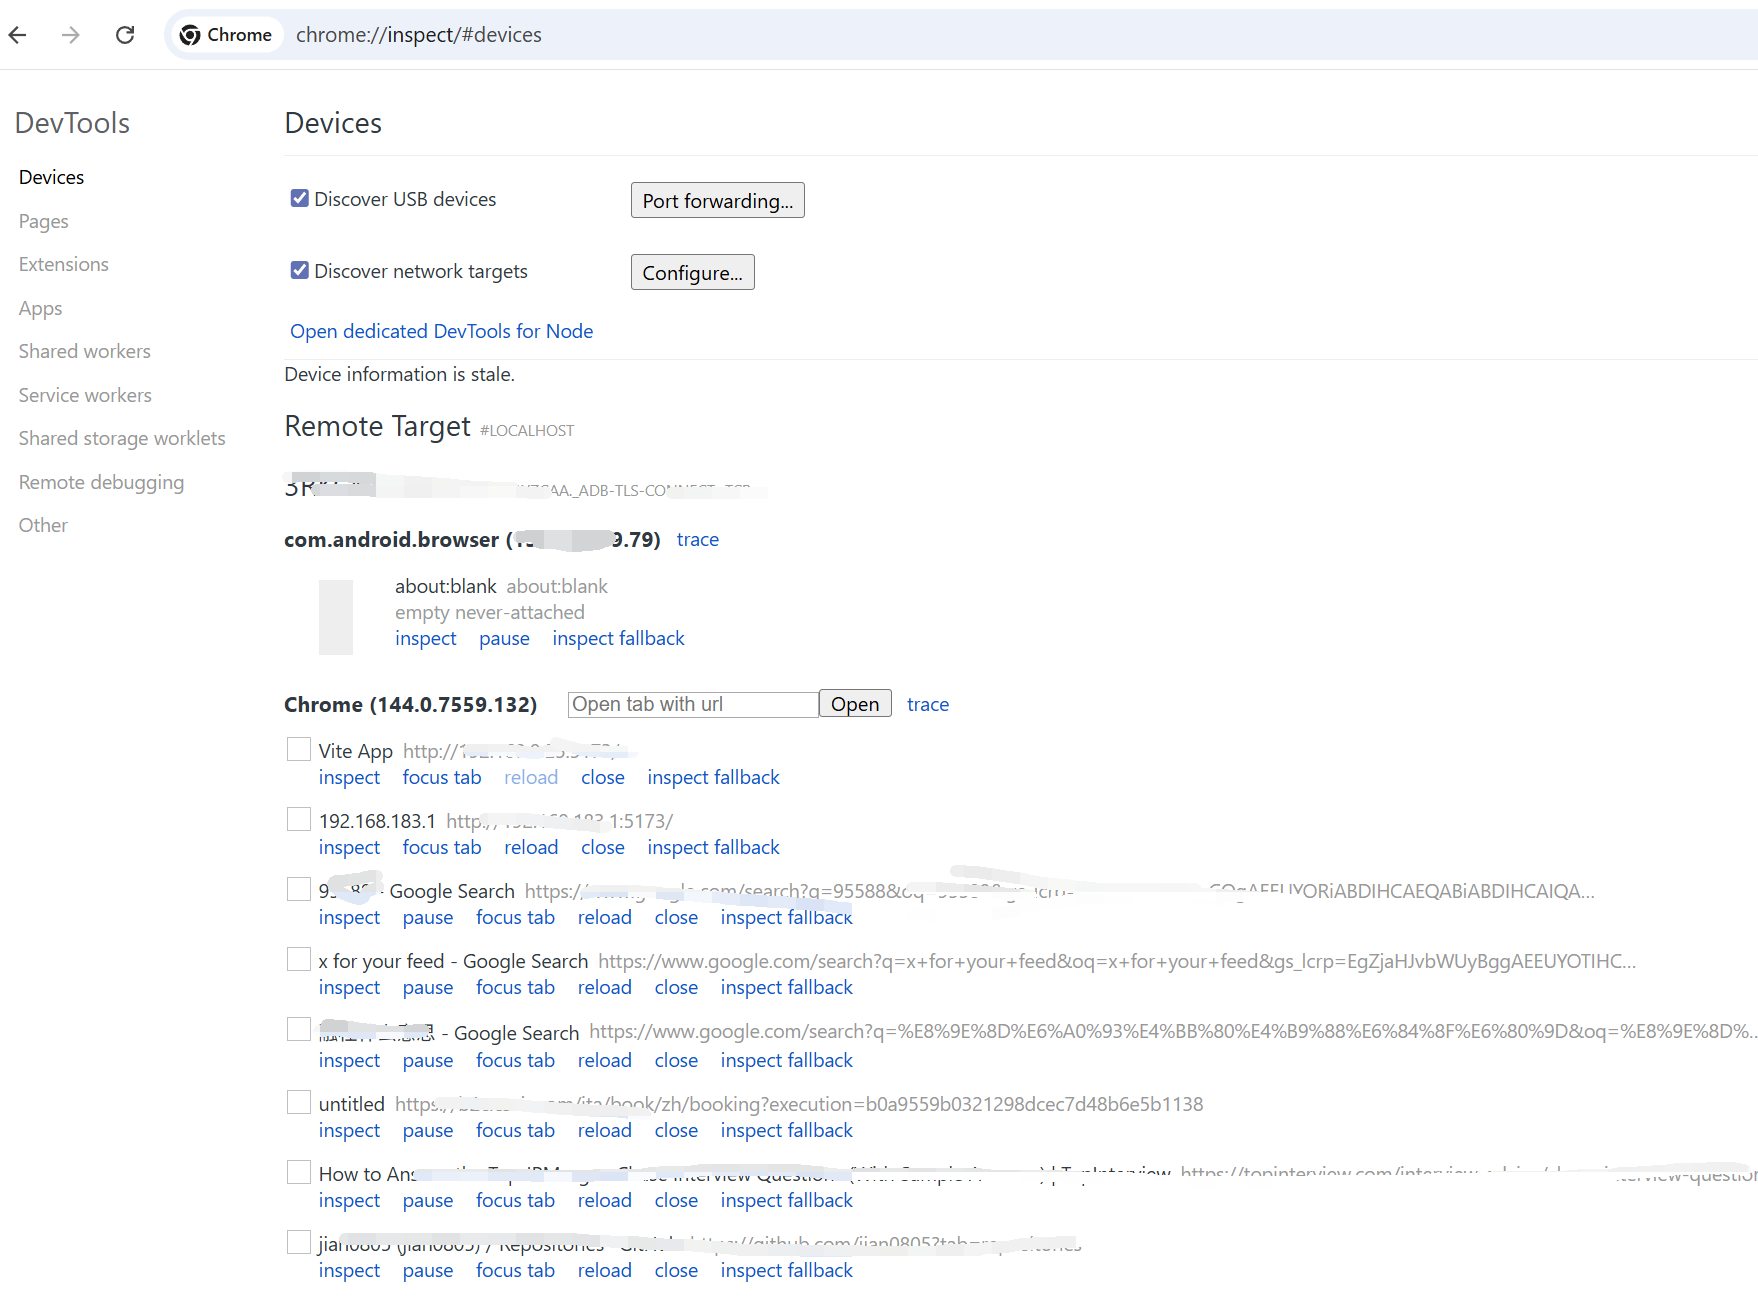
Task: Check the box beside 192.168.183.1
Action: 298,819
